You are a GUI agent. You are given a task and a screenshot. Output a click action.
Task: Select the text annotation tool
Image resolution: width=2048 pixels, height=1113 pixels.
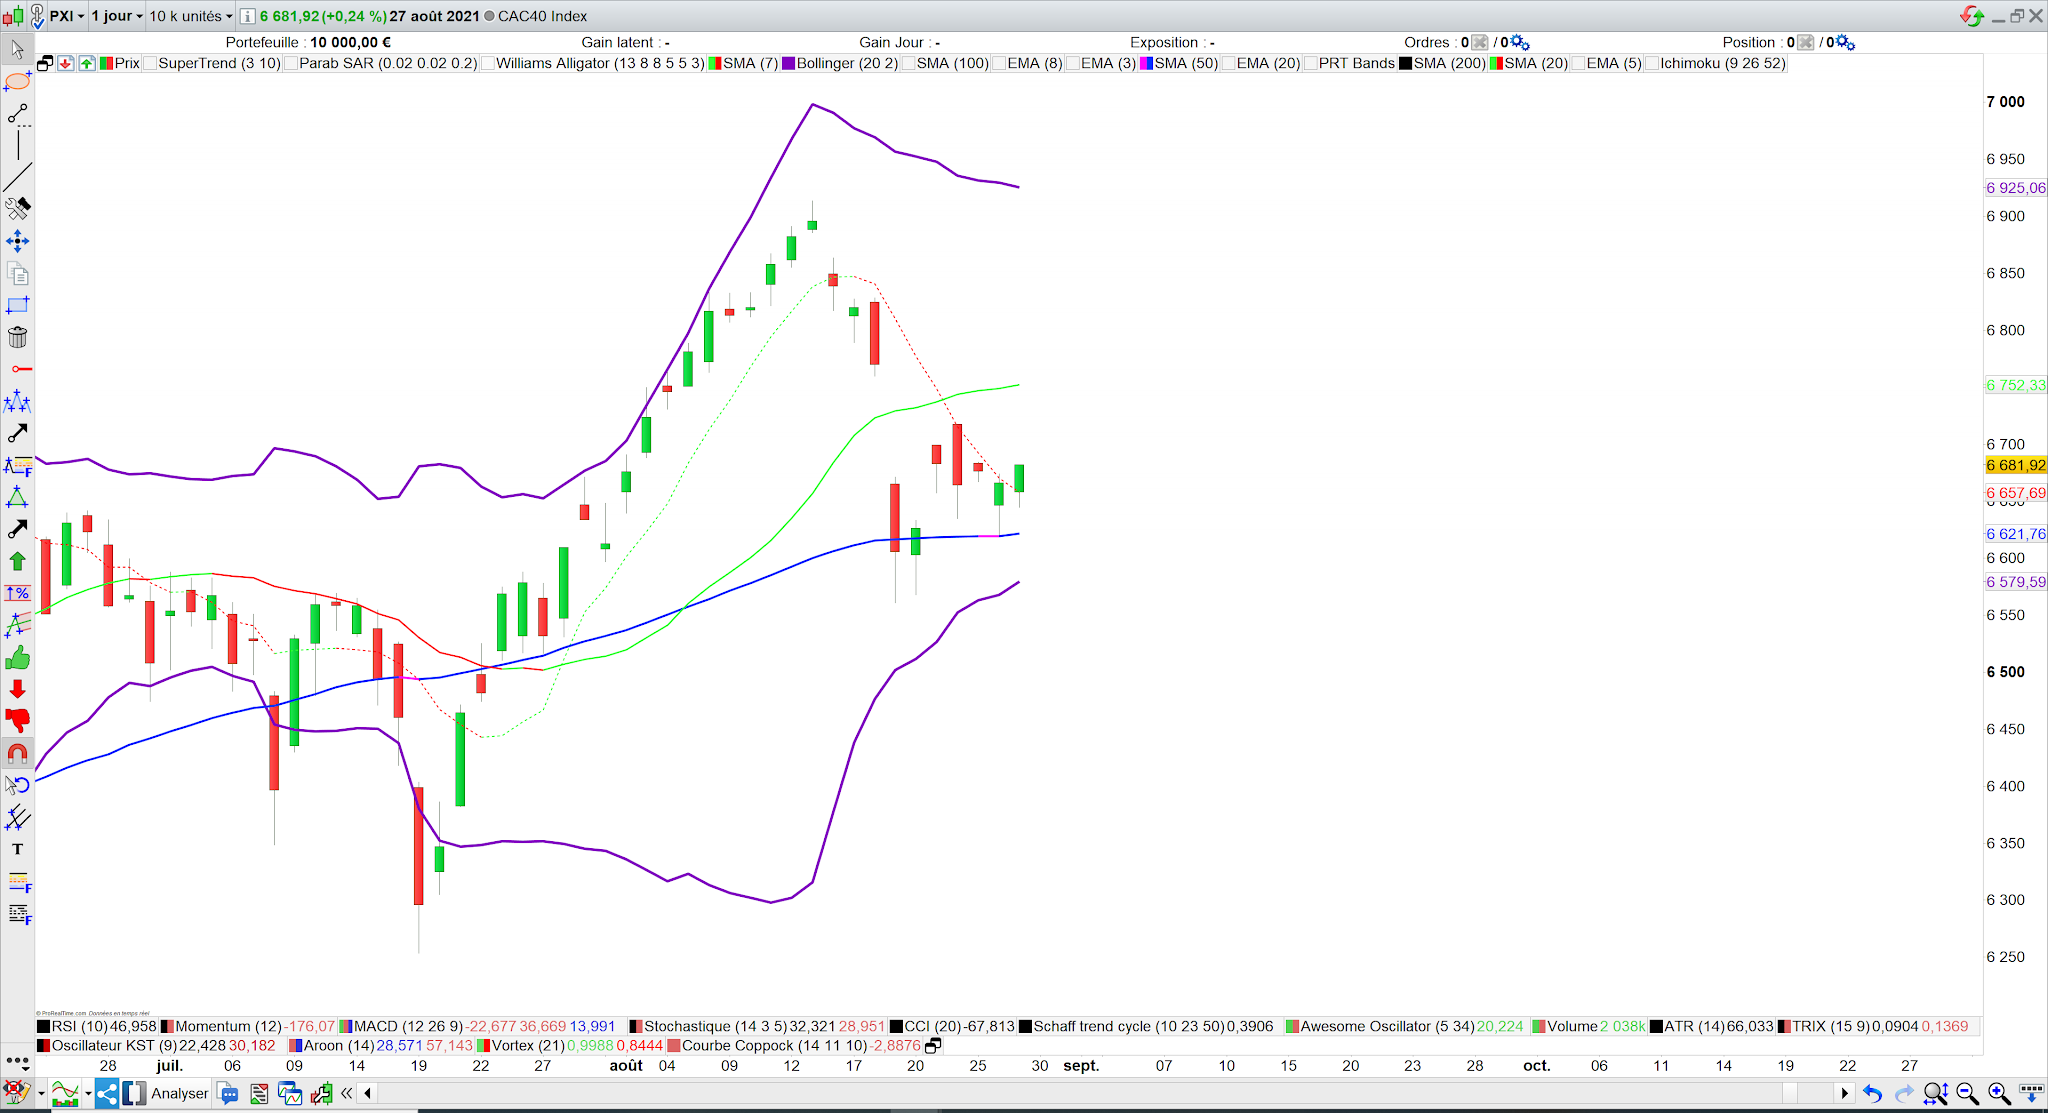(x=17, y=849)
